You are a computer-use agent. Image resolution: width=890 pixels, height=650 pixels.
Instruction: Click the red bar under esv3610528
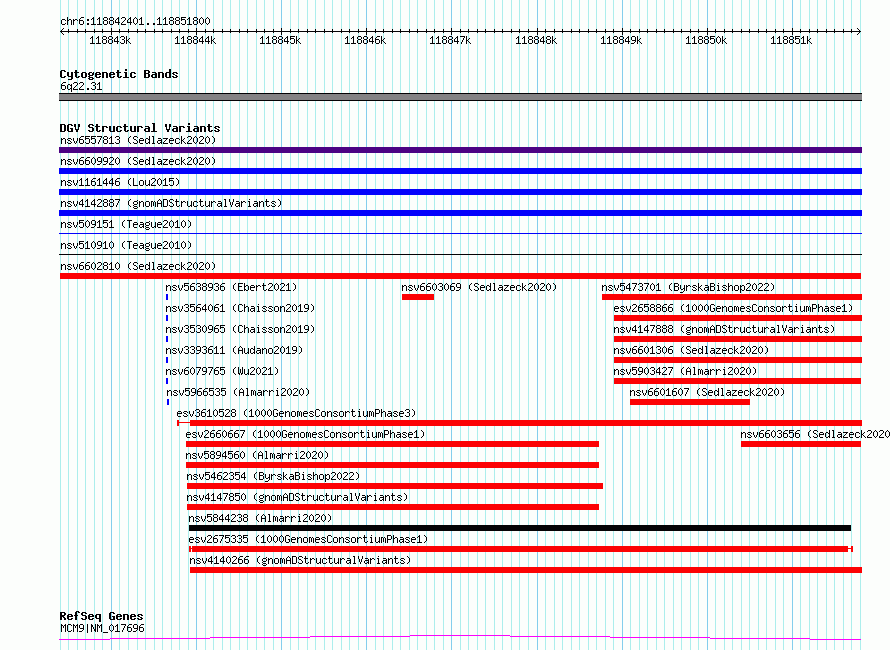(519, 423)
